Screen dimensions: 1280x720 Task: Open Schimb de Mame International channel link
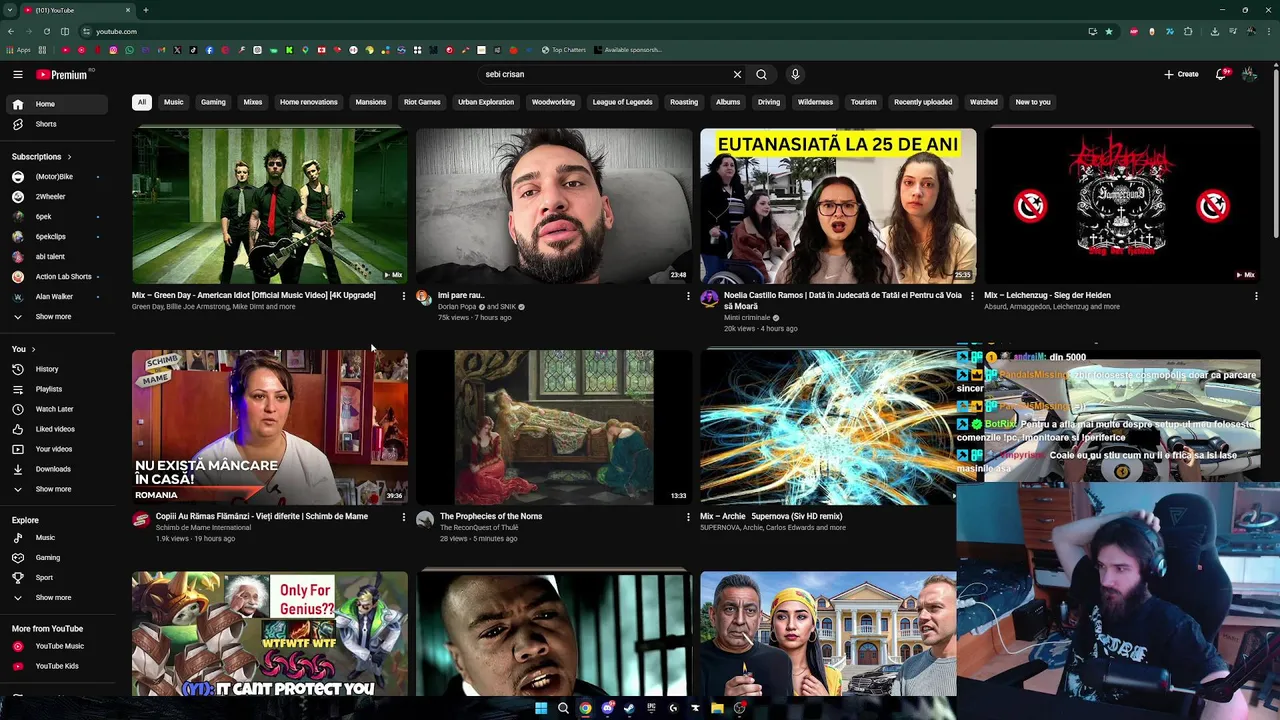[203, 528]
